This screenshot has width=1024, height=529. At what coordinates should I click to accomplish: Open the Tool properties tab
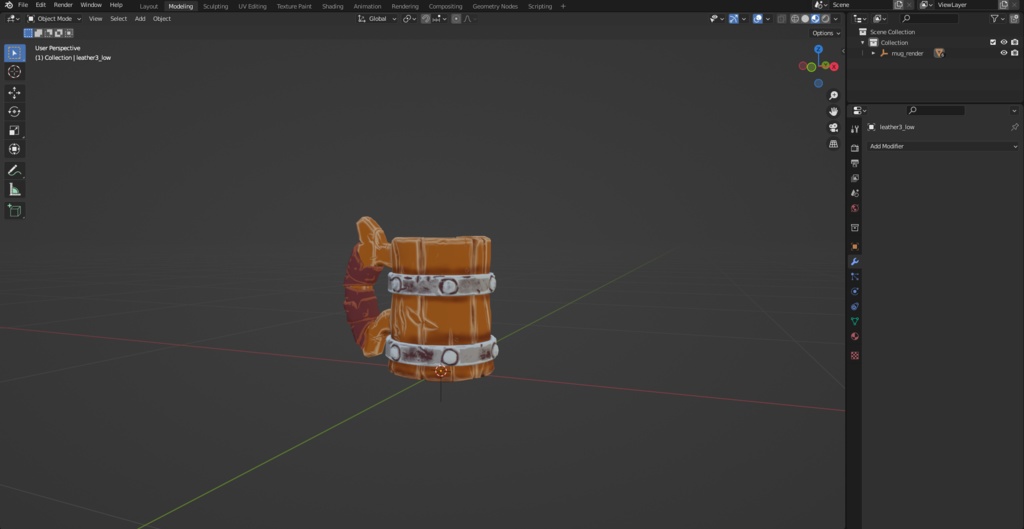tap(855, 129)
